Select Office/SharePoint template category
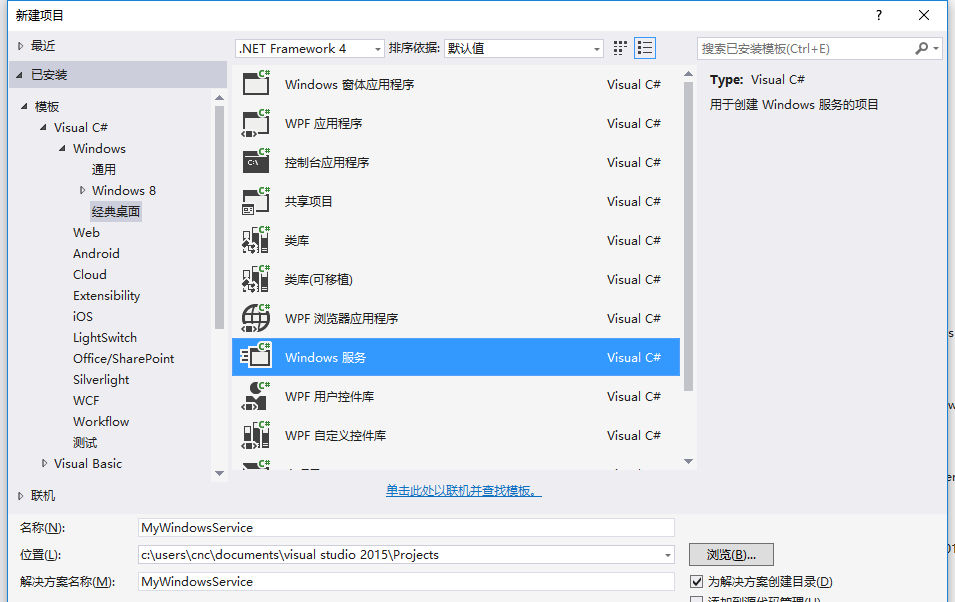The width and height of the screenshot is (955, 602). point(124,358)
